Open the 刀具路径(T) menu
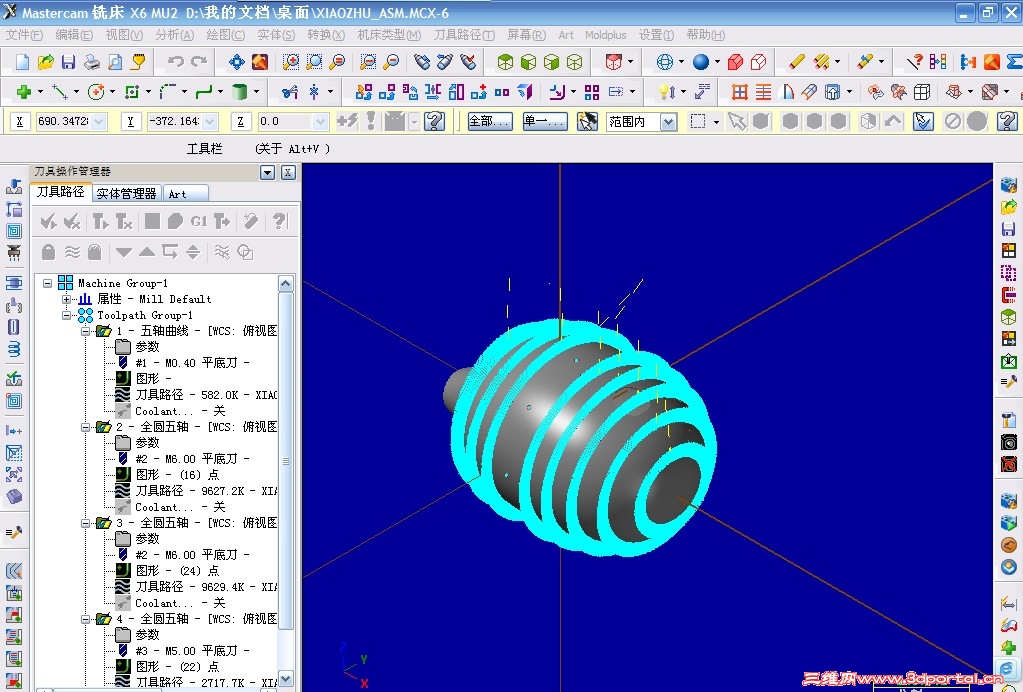Screen dimensions: 1023x692 [x=464, y=35]
